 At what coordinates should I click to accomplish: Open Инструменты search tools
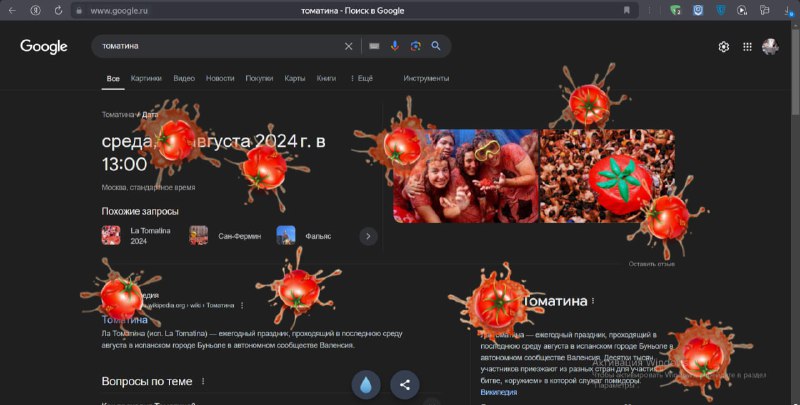[426, 79]
